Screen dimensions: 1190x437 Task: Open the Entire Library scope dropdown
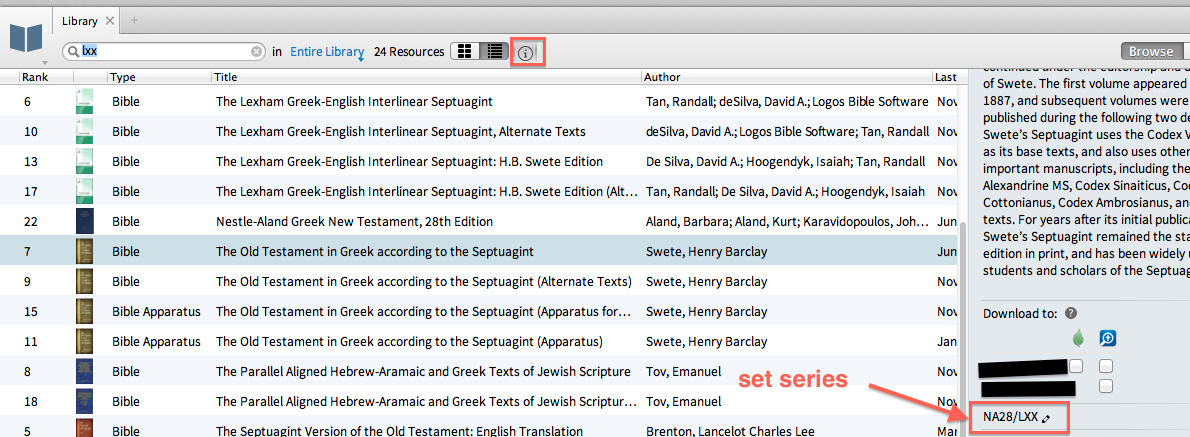(327, 52)
